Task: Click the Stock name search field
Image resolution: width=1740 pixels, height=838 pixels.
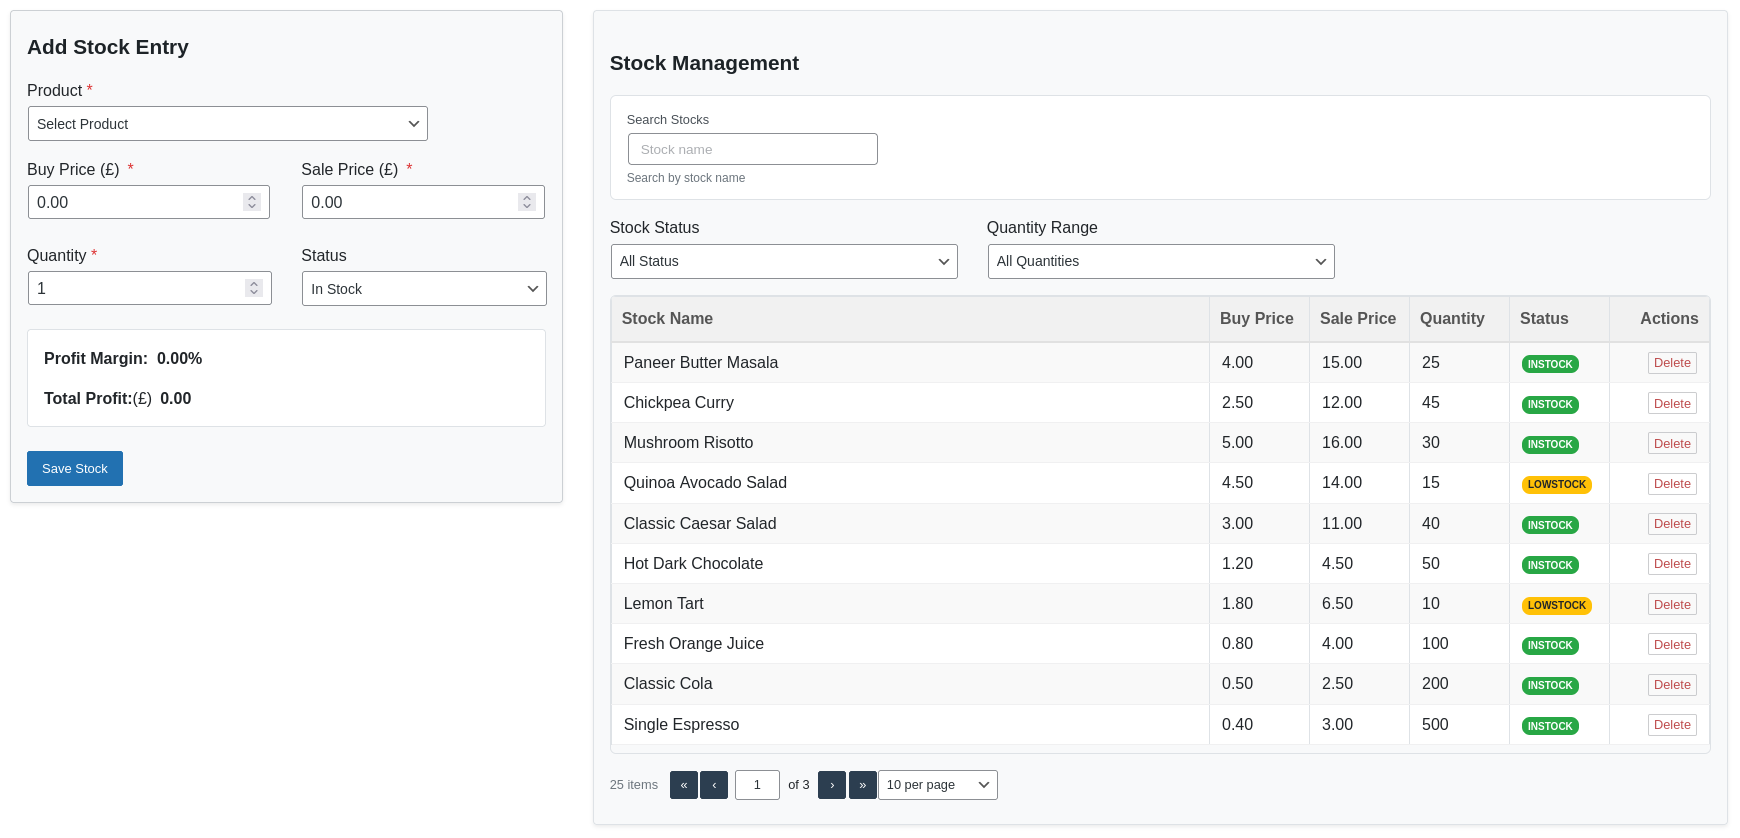Action: (x=752, y=149)
